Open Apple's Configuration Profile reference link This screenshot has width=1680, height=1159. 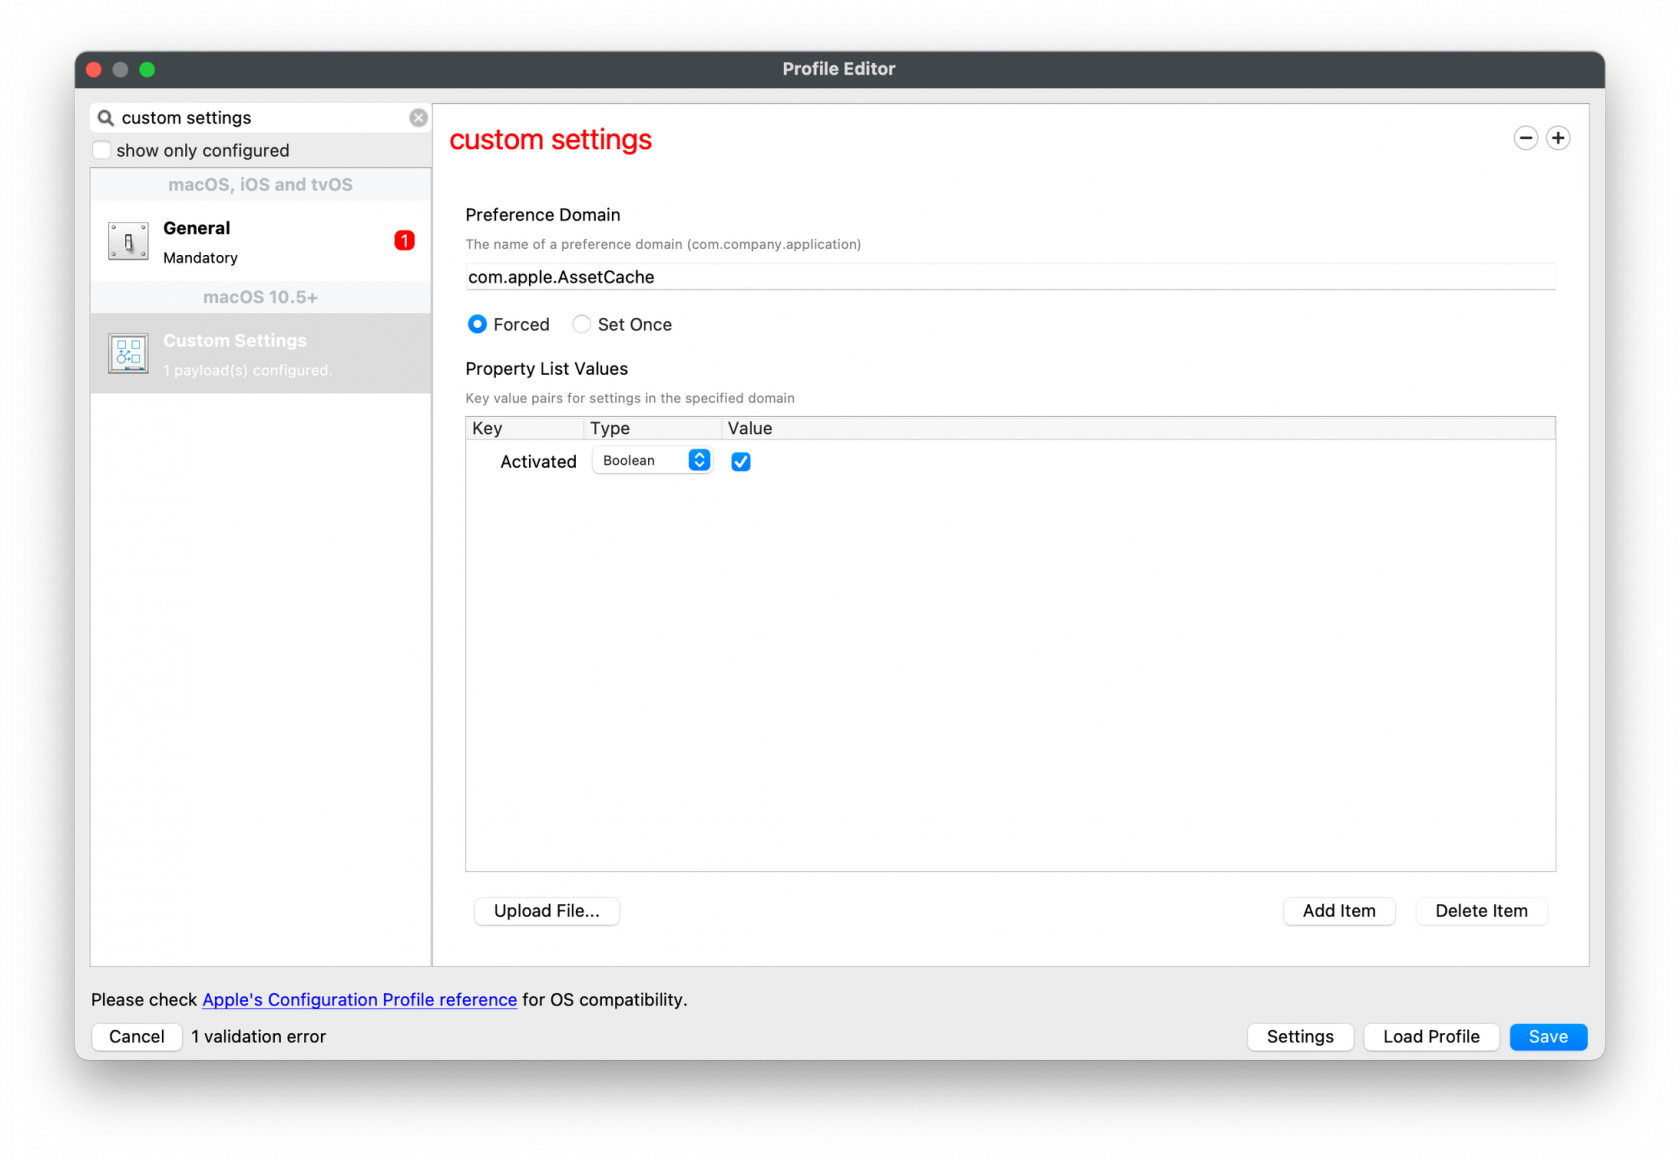360,1000
